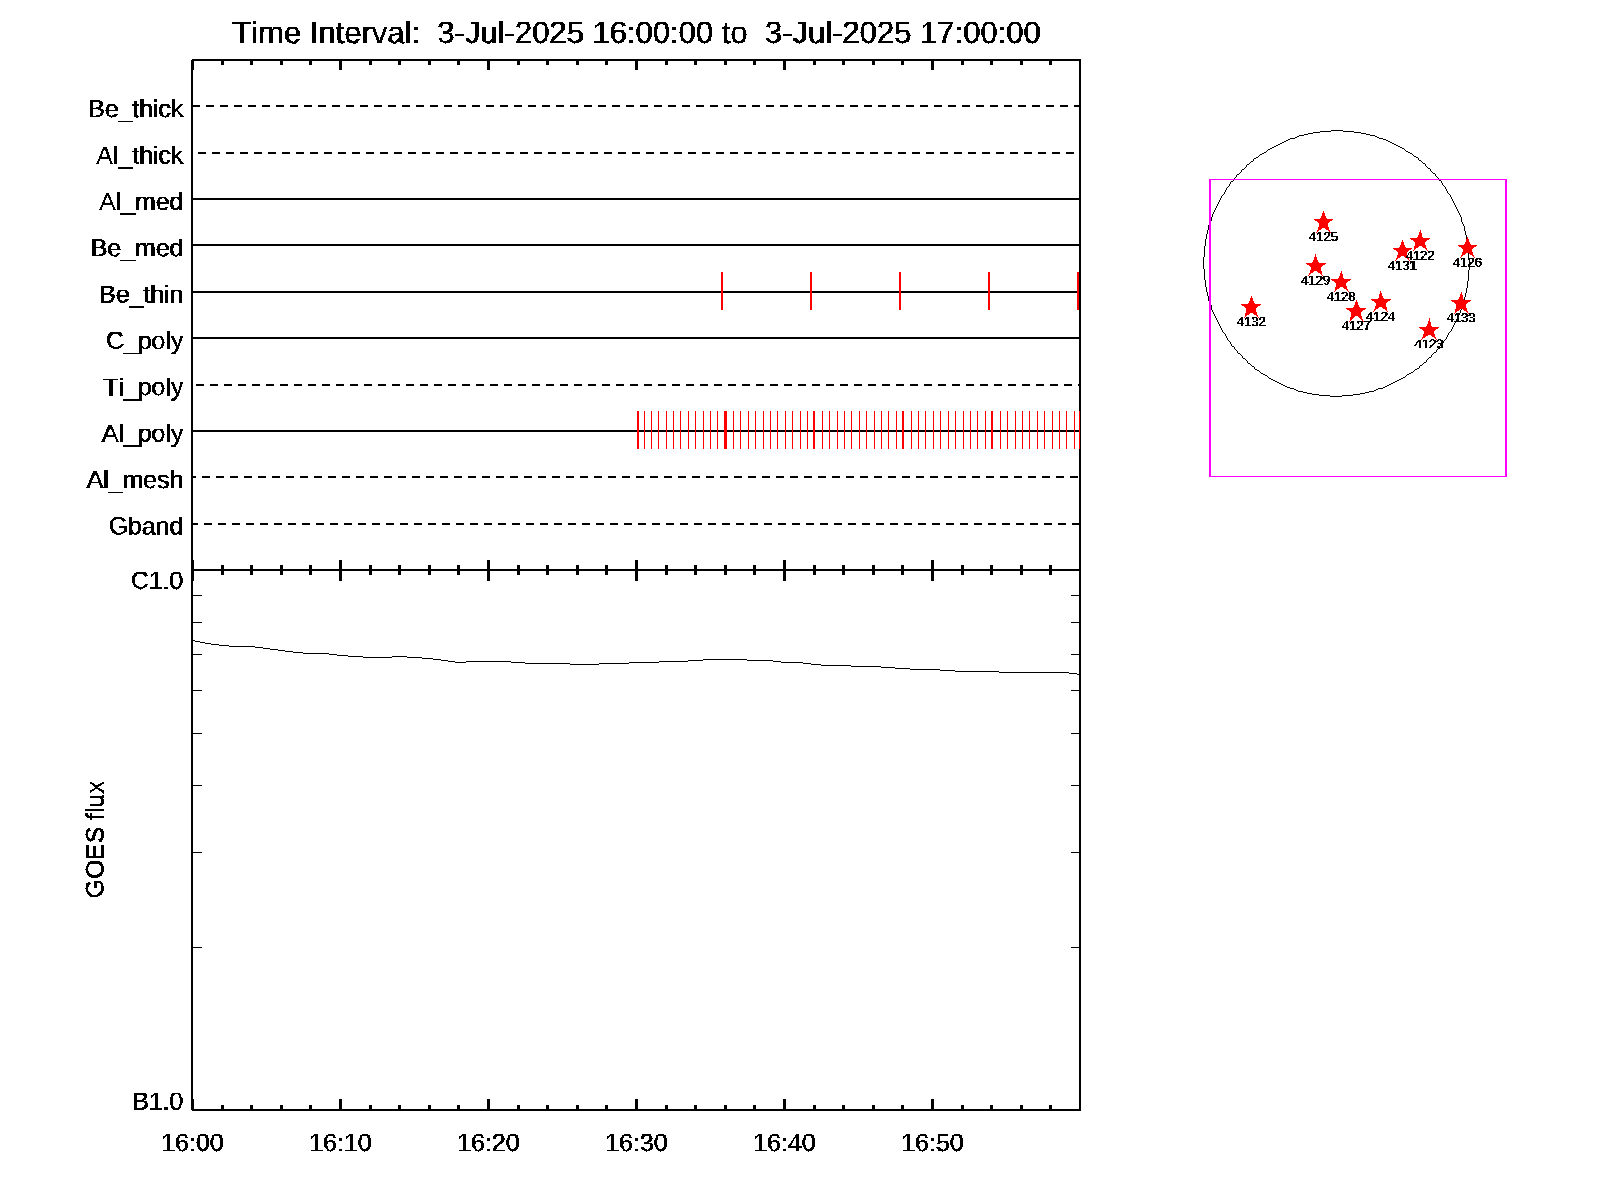The height and width of the screenshot is (1200, 1600).
Task: Click the Be_thin filter label
Action: tap(141, 295)
